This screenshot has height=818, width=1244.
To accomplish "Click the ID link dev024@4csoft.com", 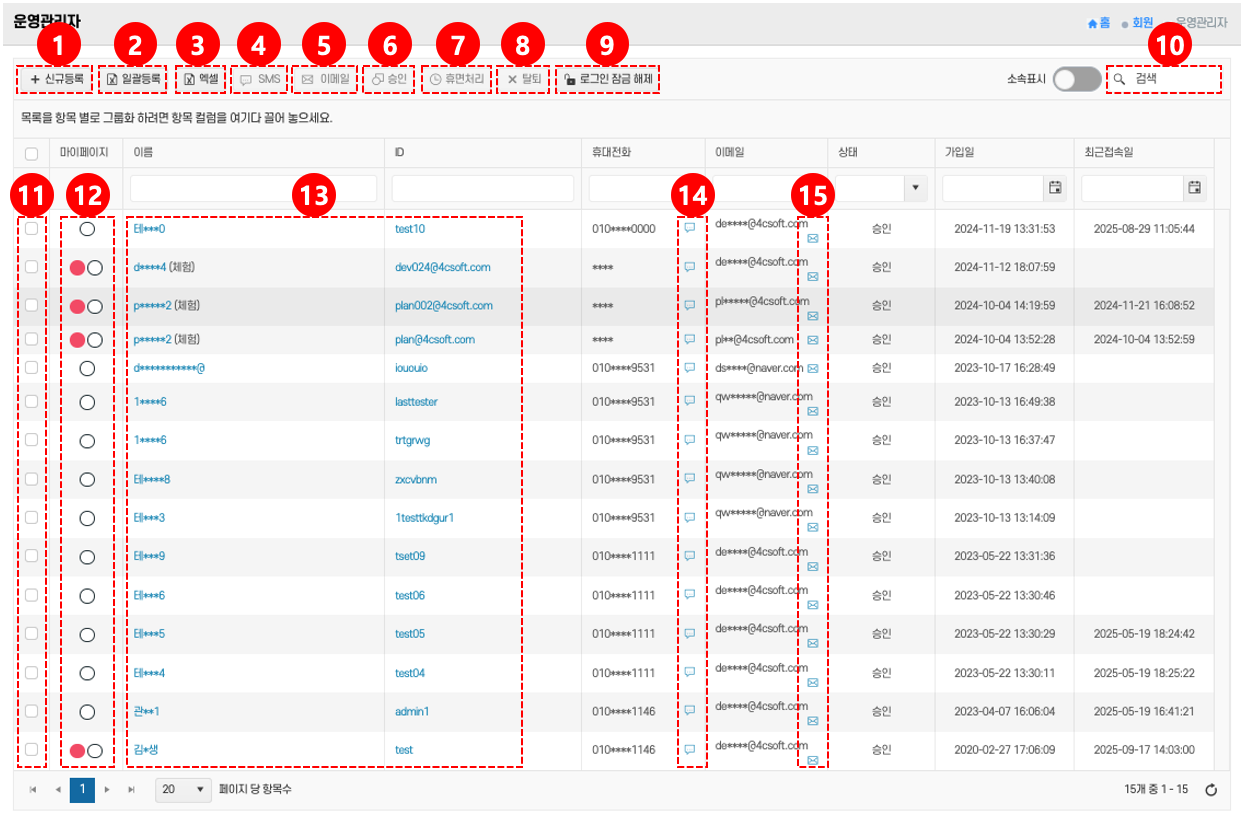I will 442,268.
